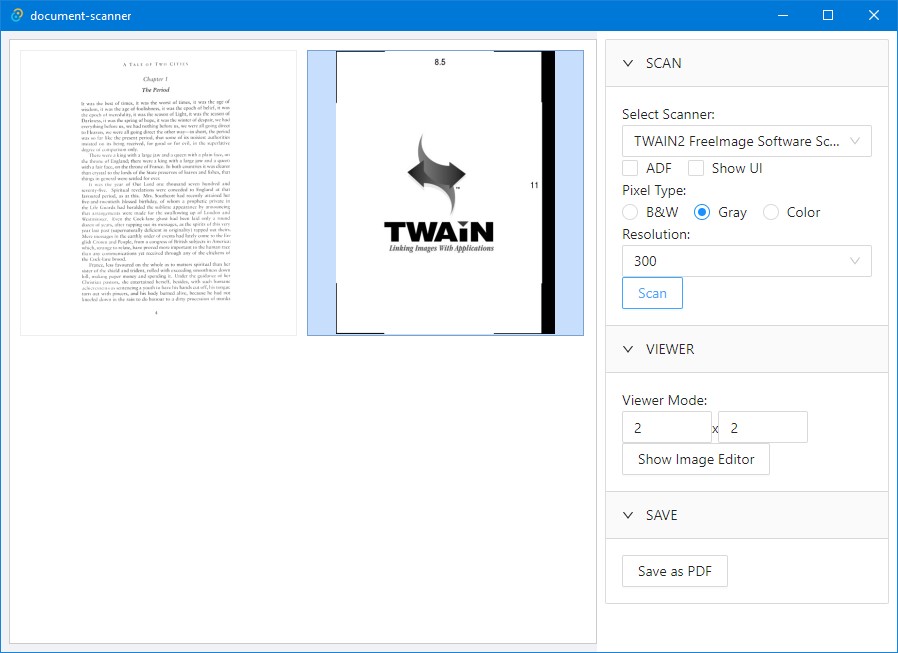Click the first Viewer Mode number field
The width and height of the screenshot is (898, 653).
pos(667,426)
